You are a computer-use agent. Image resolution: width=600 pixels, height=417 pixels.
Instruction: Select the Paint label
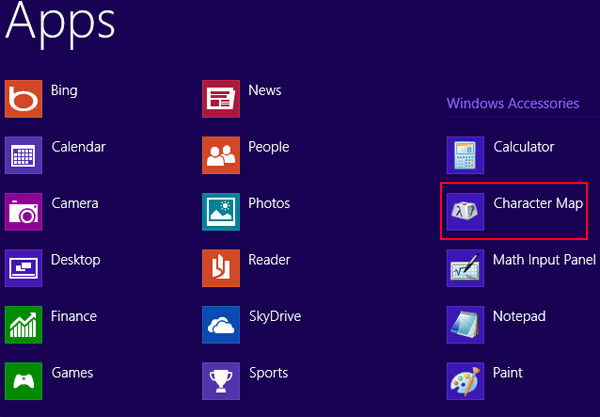point(508,373)
